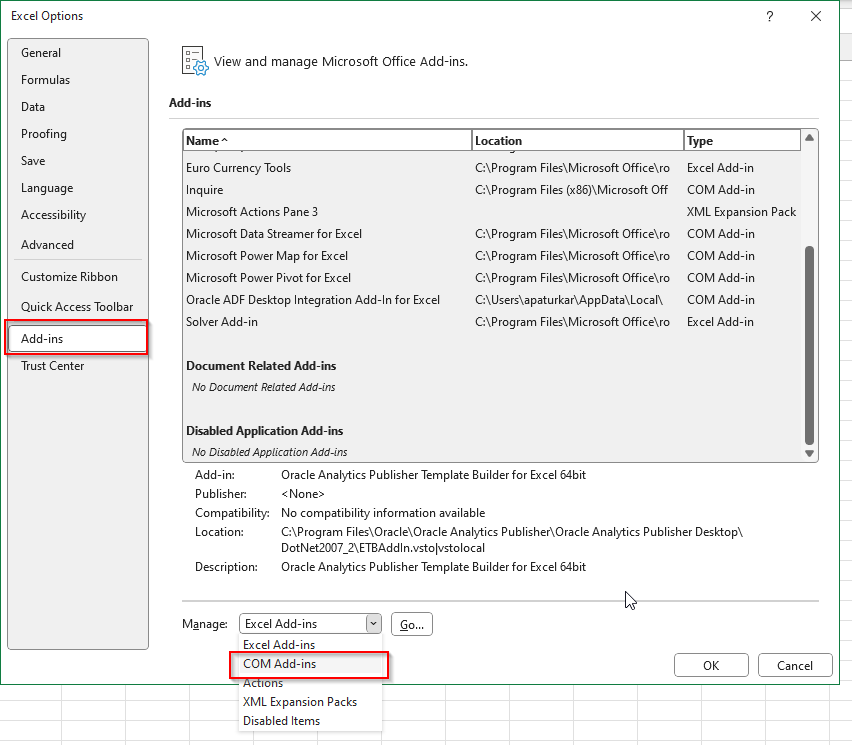
Task: Select Microsoft Actions Pane 3 row
Action: coord(492,212)
